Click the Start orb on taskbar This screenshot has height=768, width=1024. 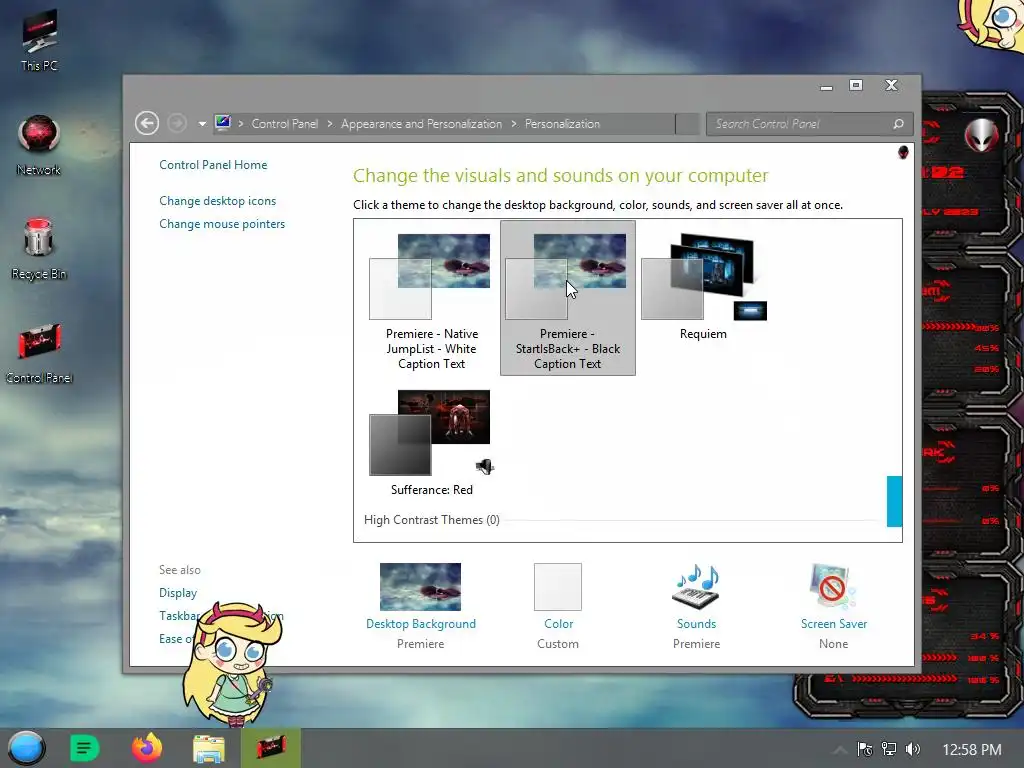tap(26, 748)
